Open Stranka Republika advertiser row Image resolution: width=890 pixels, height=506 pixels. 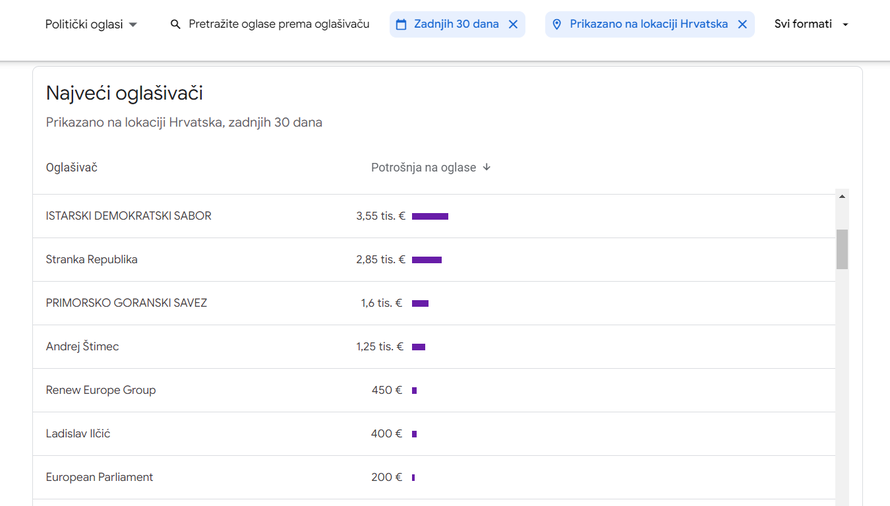(x=92, y=260)
